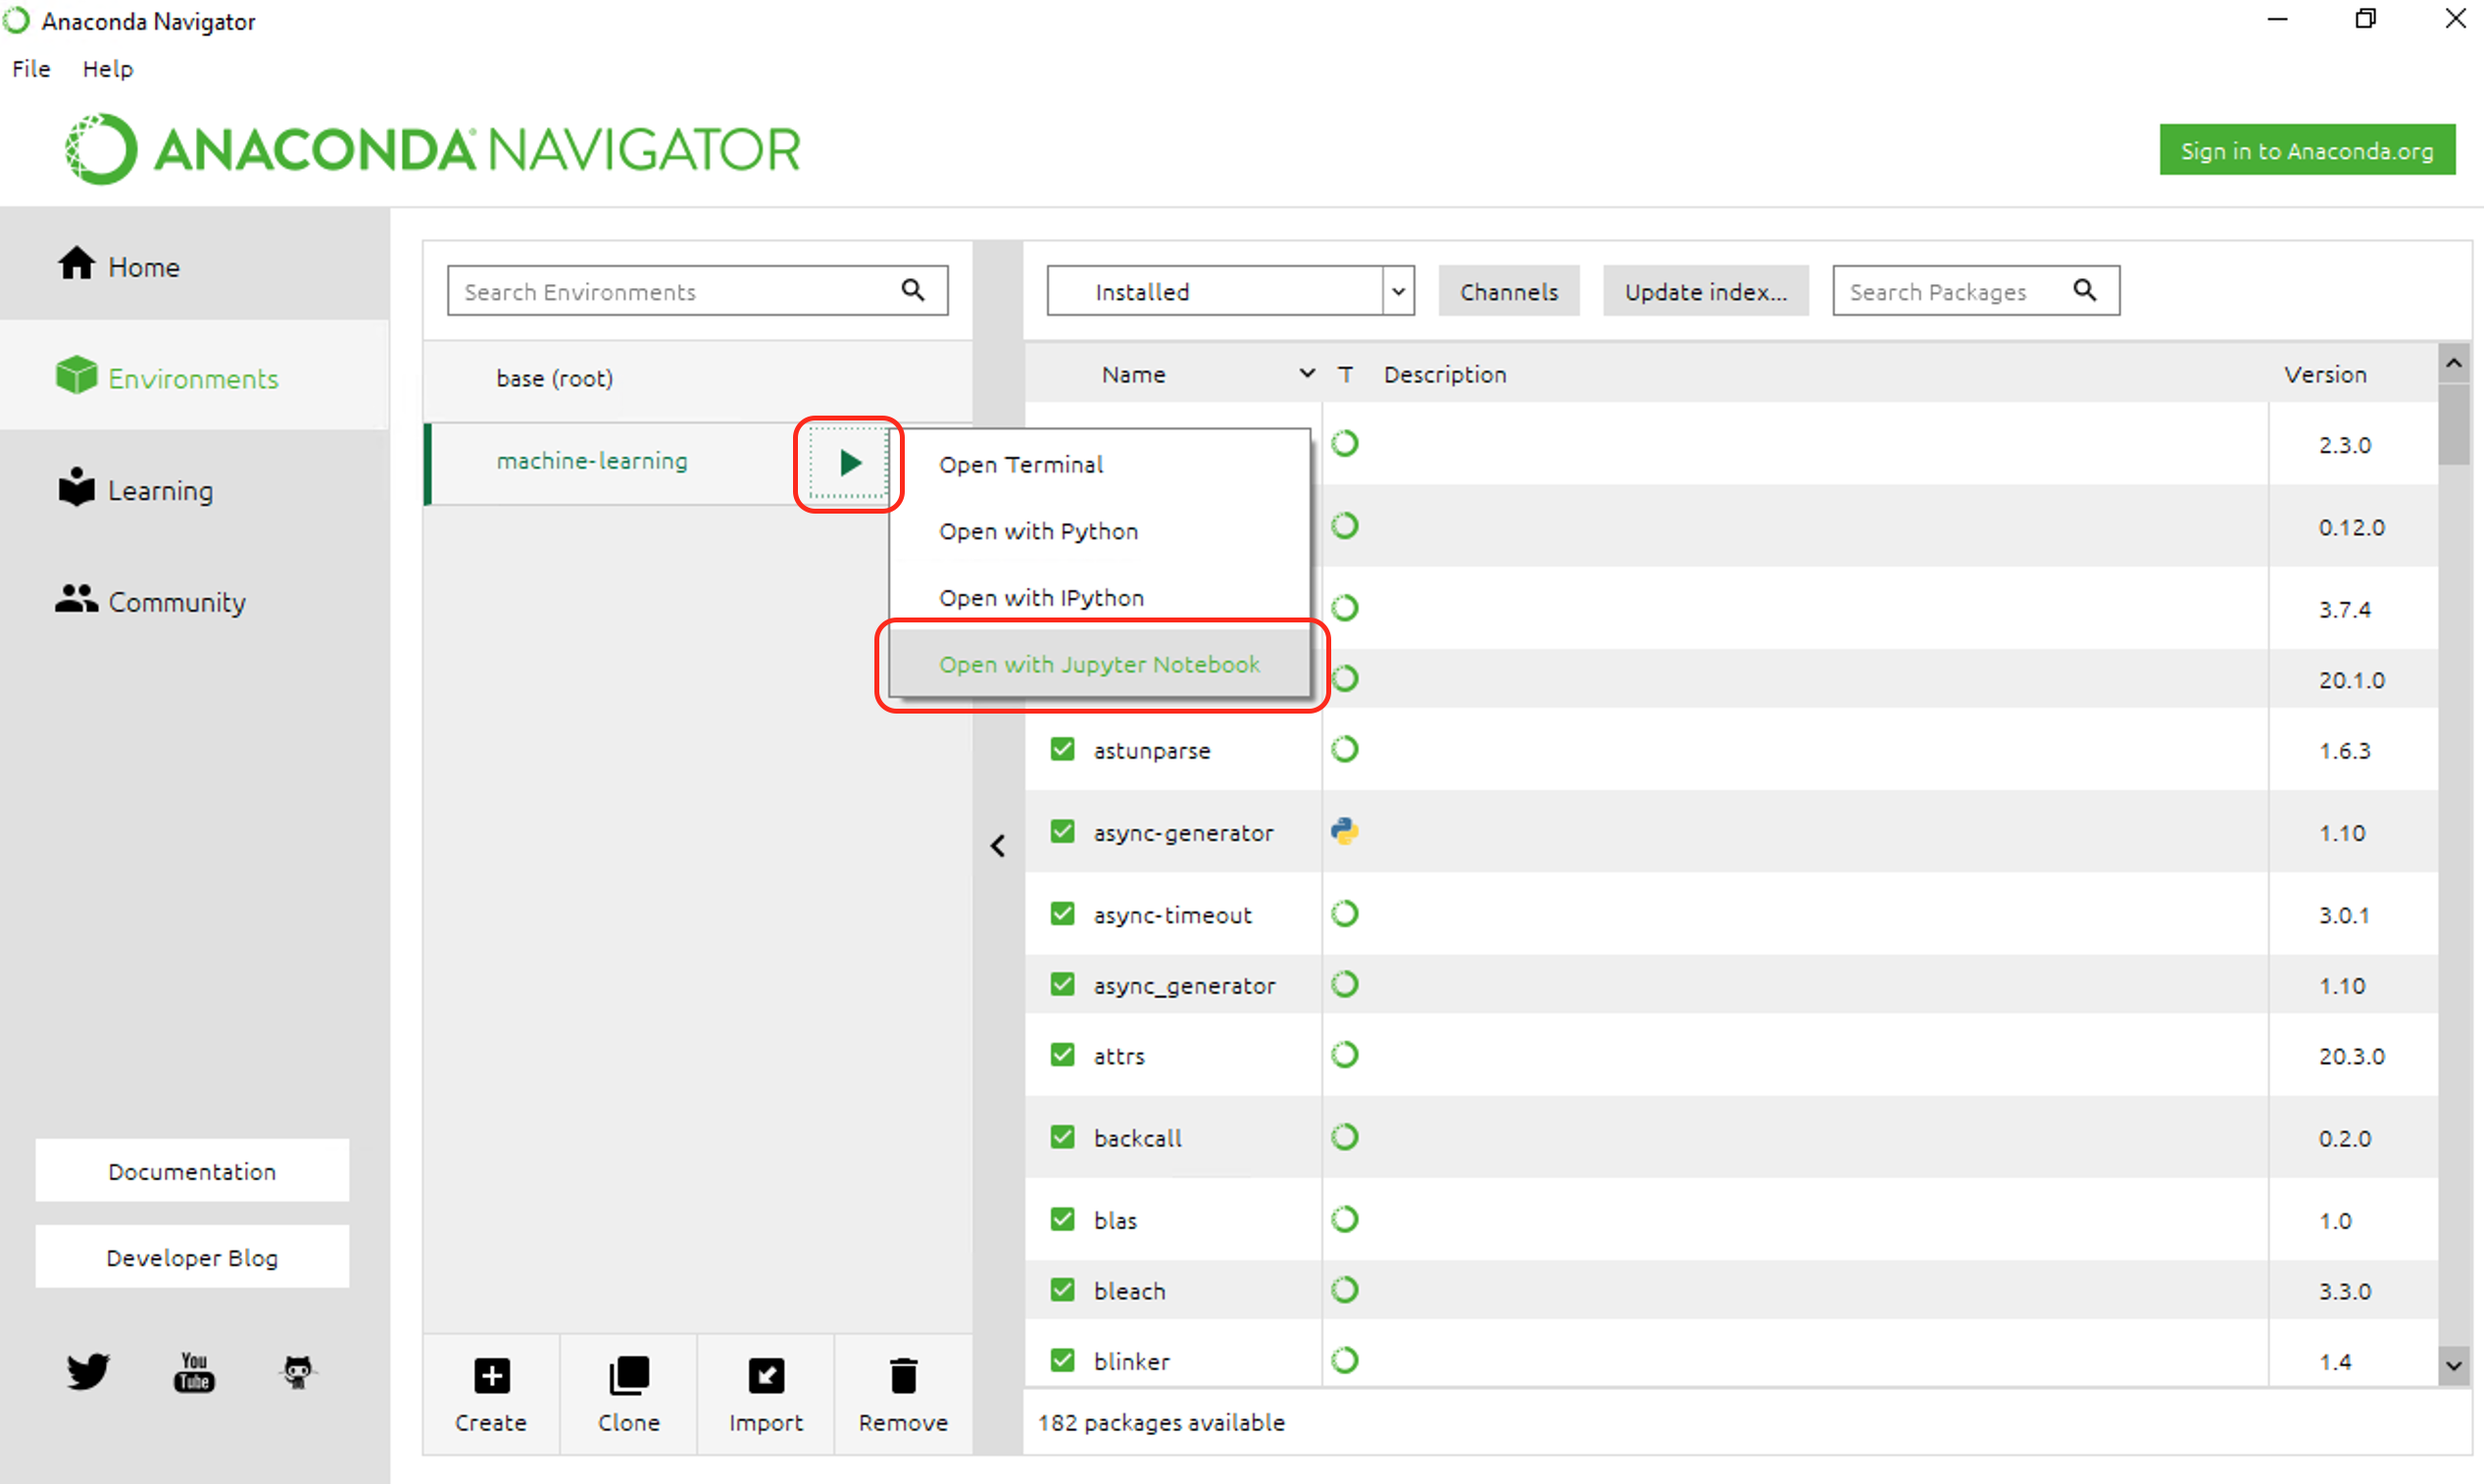The width and height of the screenshot is (2484, 1484).
Task: Click the scrollbar up arrow in package list
Action: click(x=2453, y=363)
